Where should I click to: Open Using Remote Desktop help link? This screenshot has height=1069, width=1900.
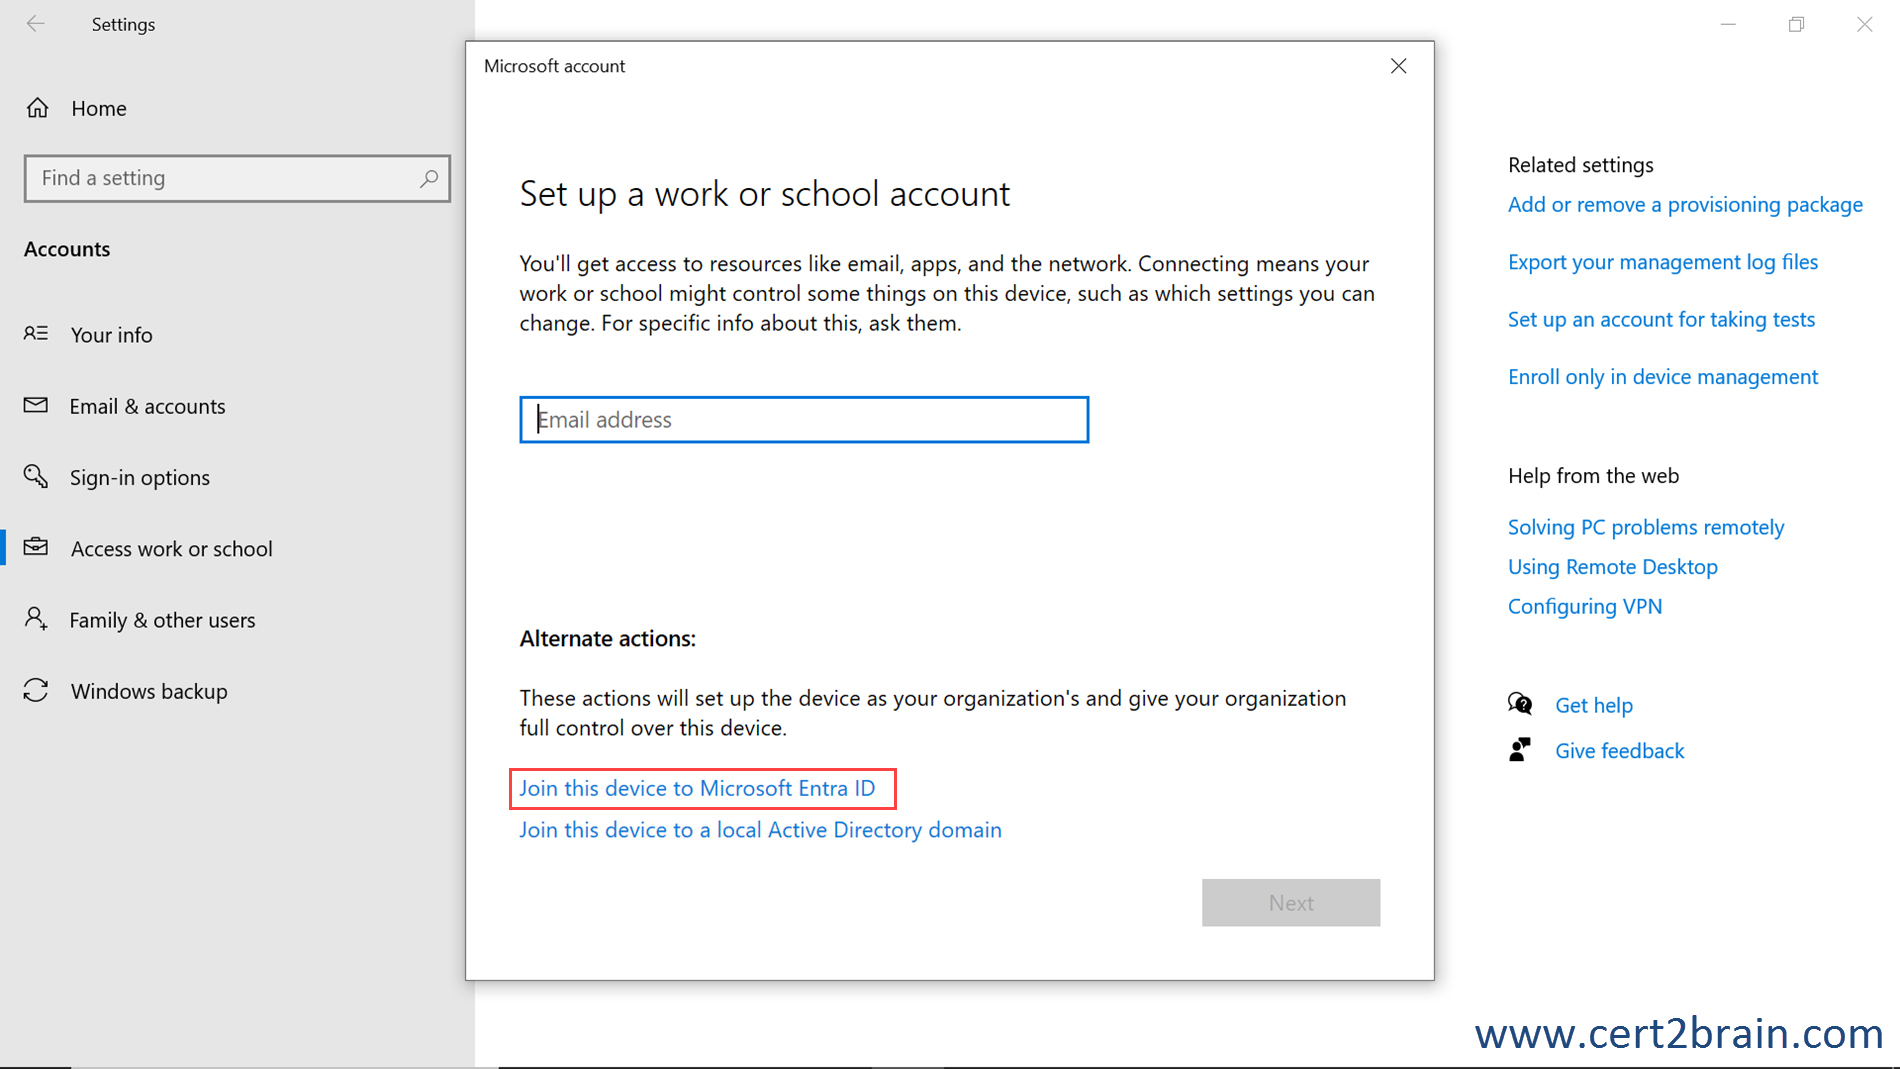pos(1613,567)
